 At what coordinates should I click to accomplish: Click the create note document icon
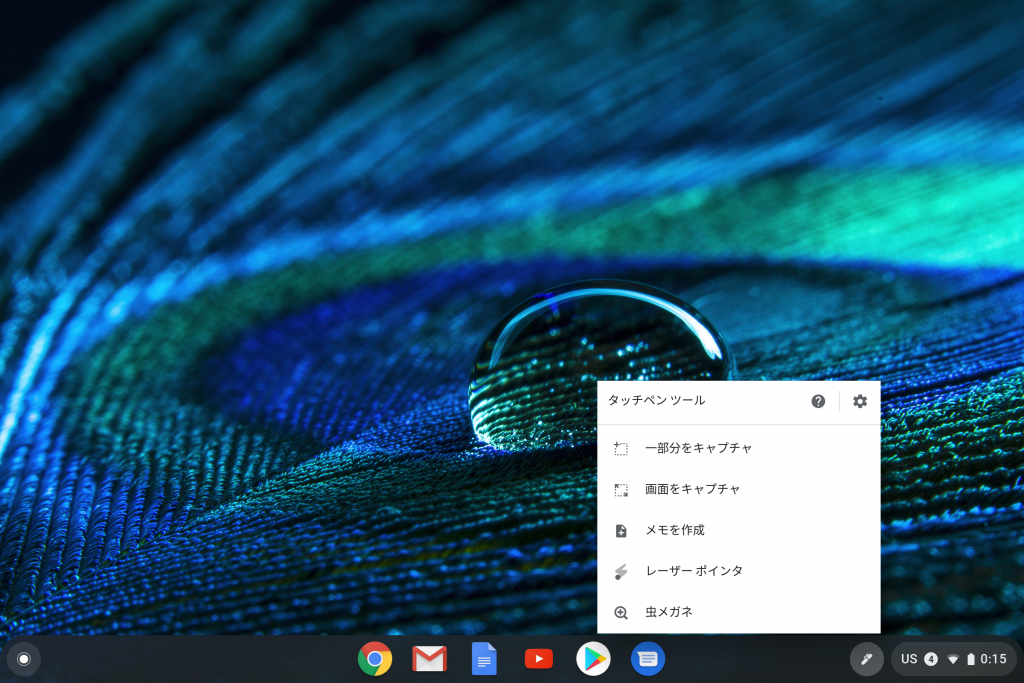pyautogui.click(x=621, y=531)
